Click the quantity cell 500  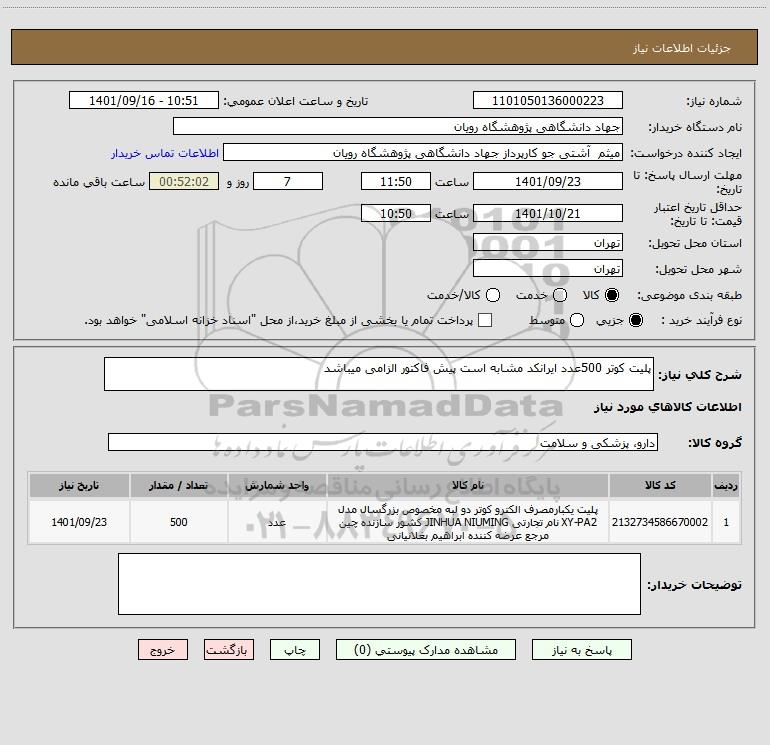[179, 522]
